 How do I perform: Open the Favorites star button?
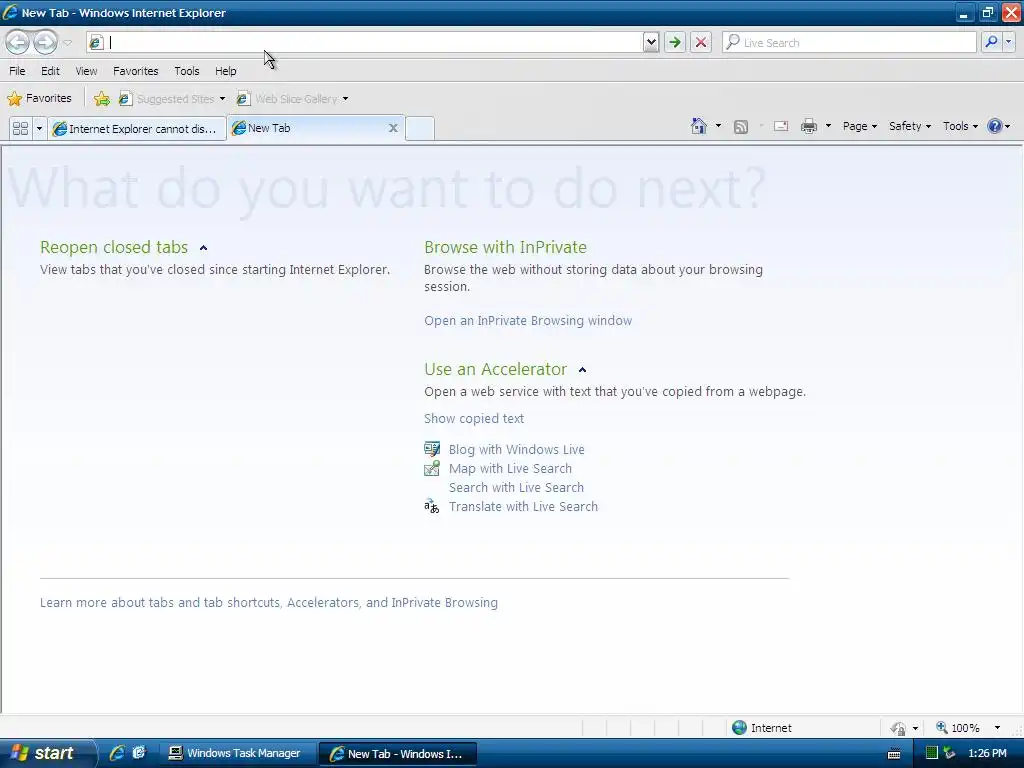(x=39, y=99)
